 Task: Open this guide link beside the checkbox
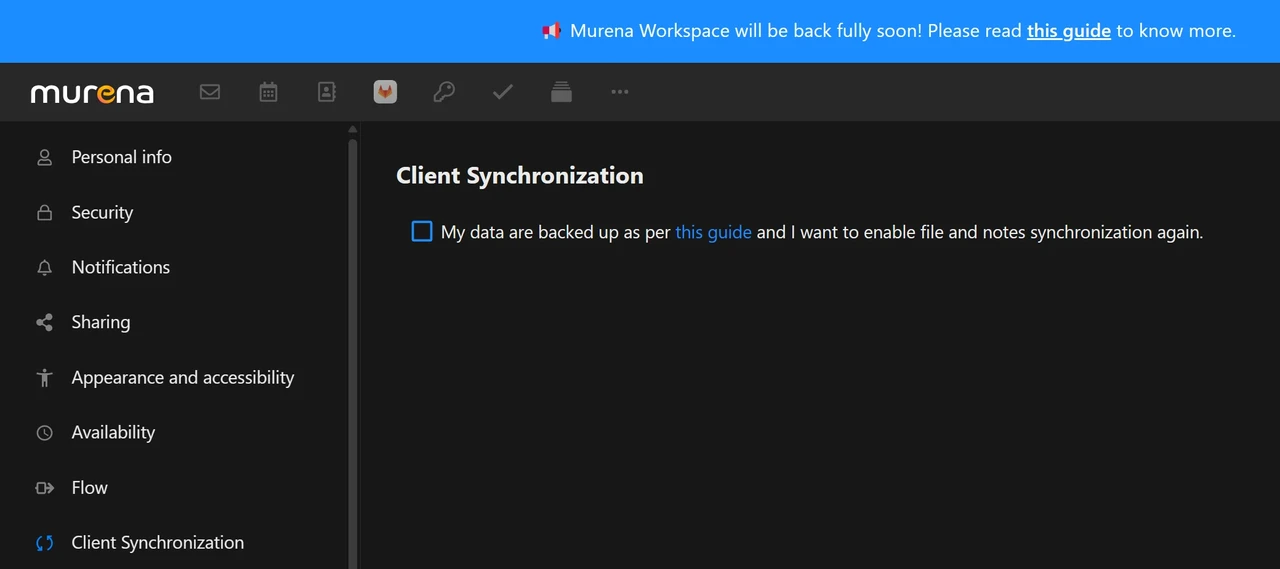(x=713, y=232)
